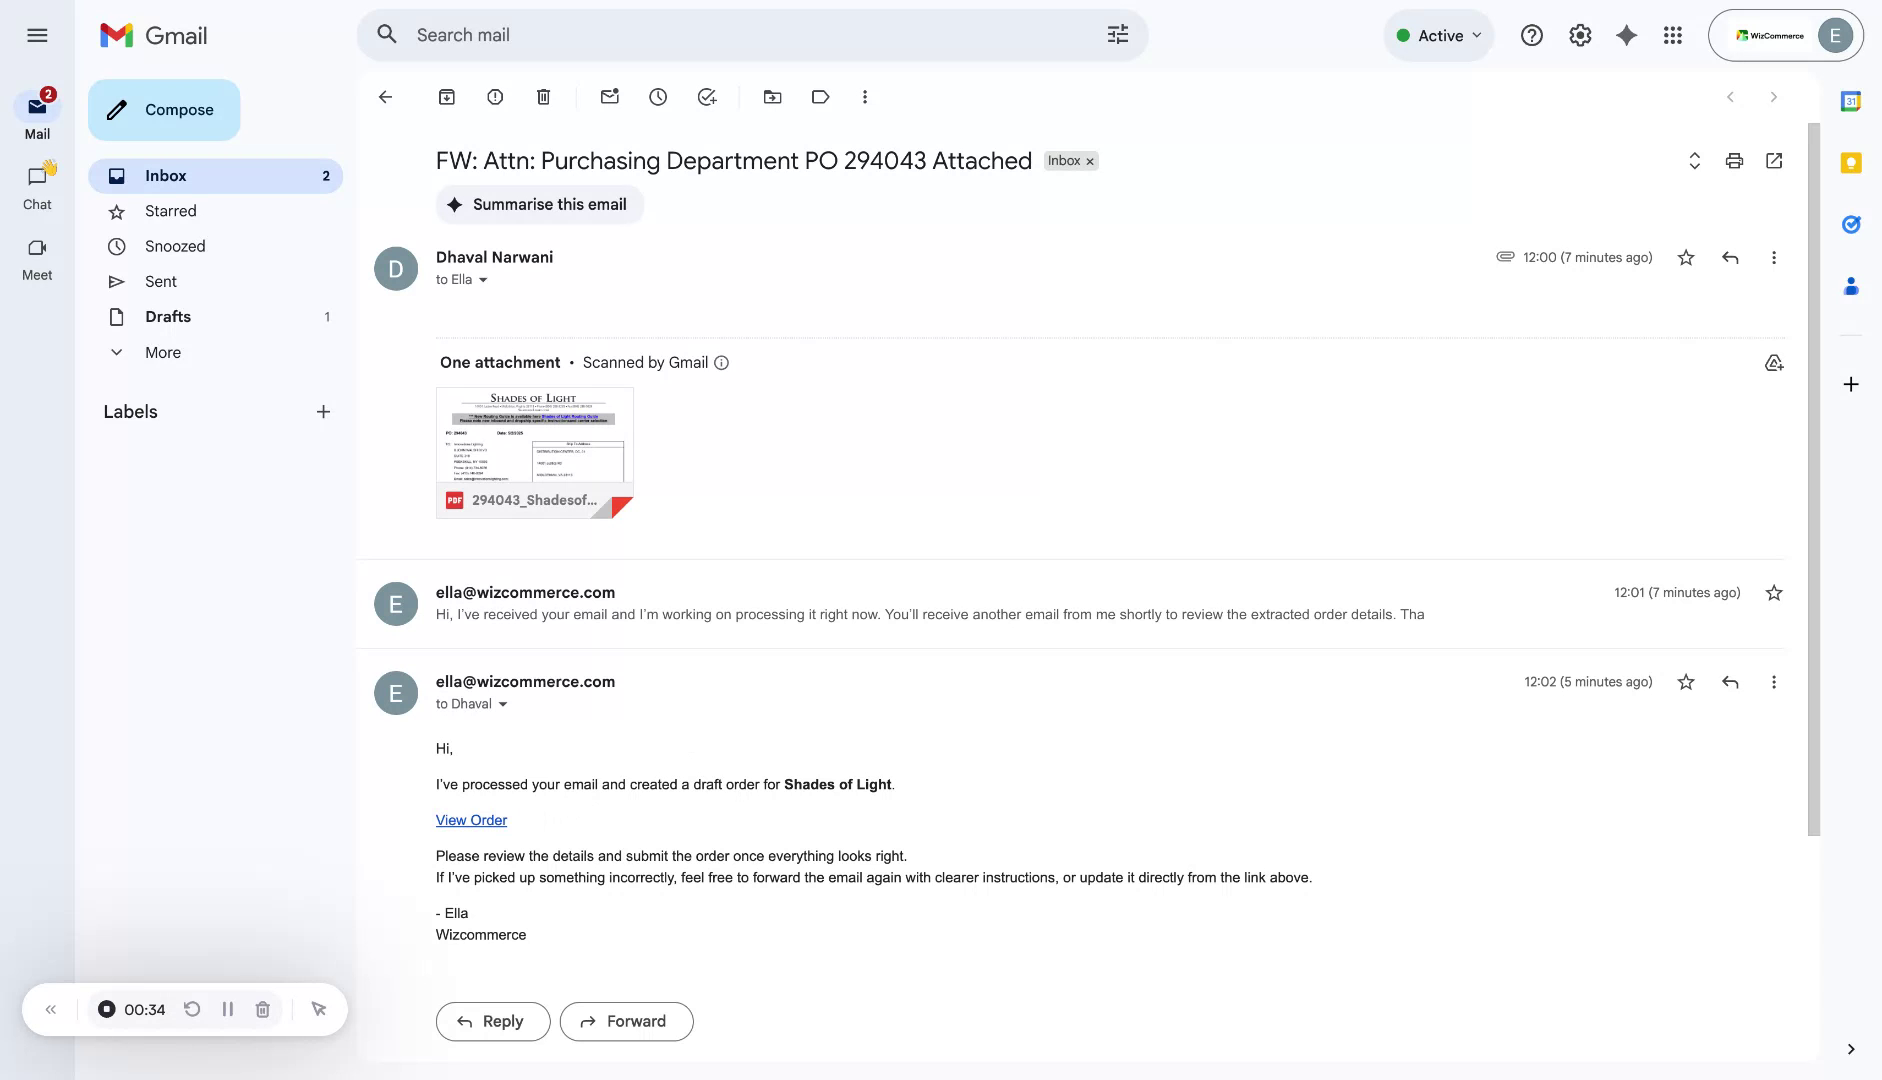
Task: Expand recipient details under Dhaval Narwani
Action: [x=483, y=280]
